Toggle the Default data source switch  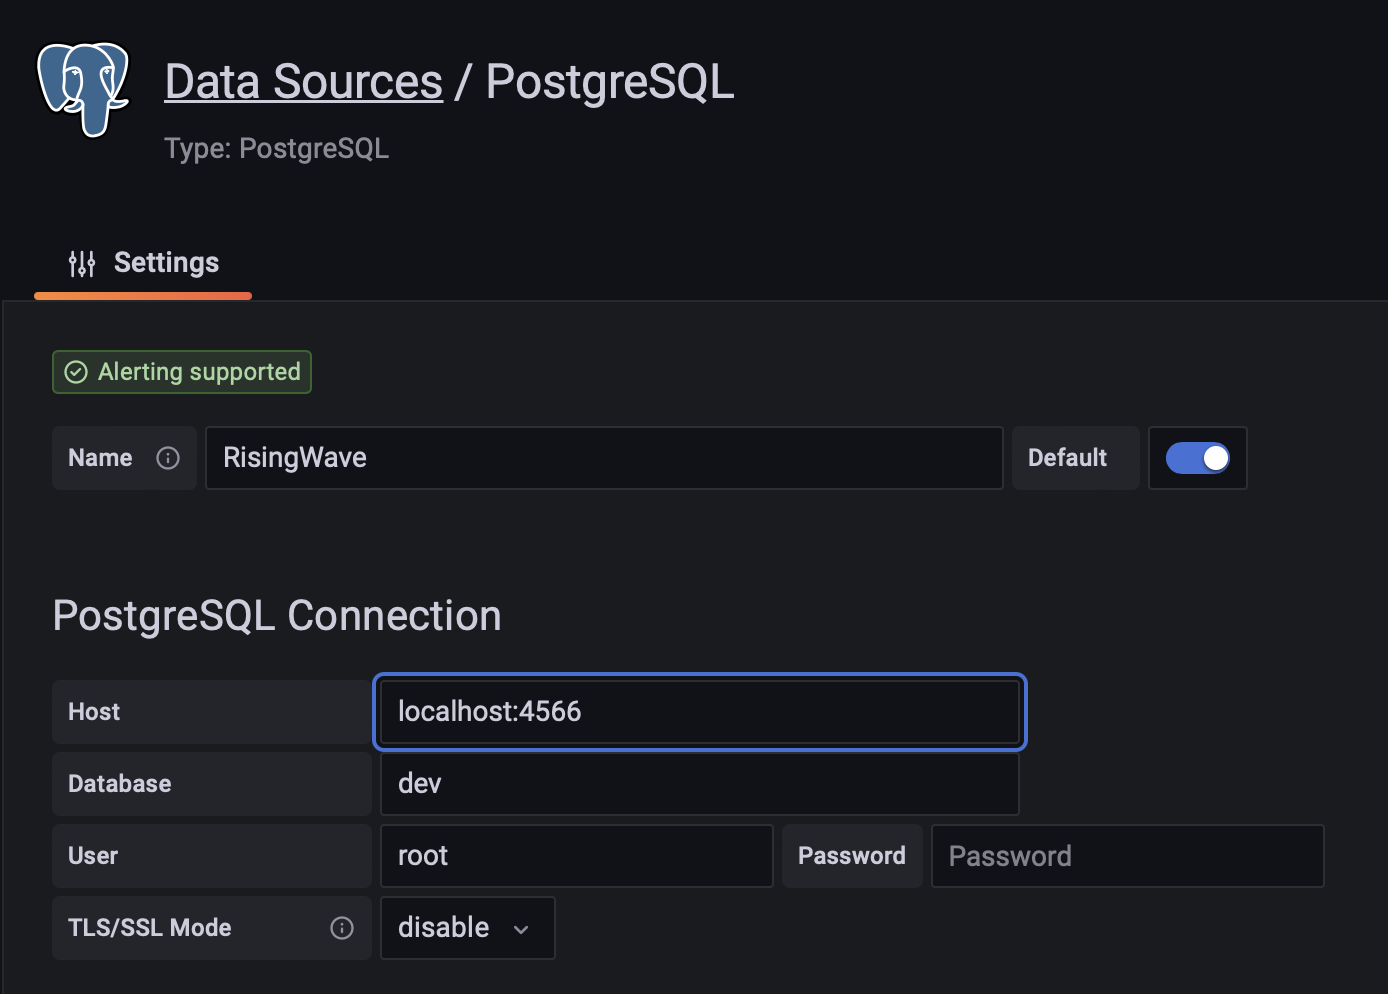coord(1197,458)
